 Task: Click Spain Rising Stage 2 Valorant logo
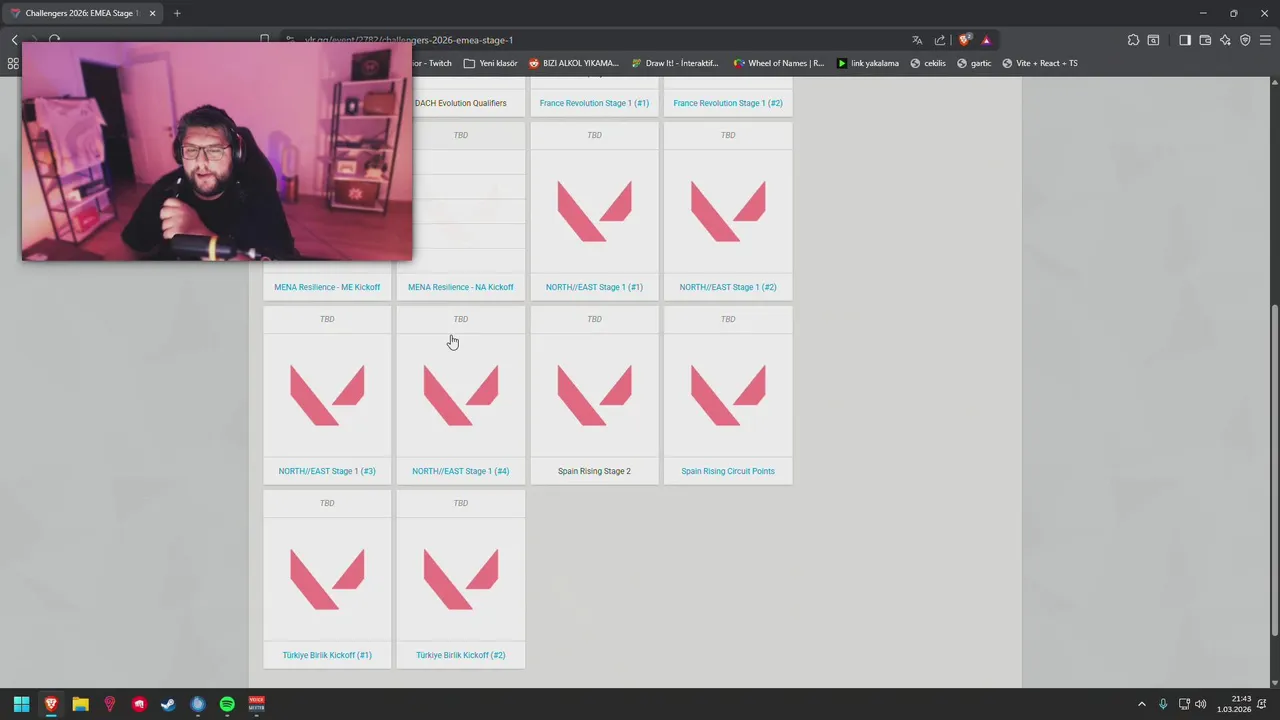pos(594,395)
